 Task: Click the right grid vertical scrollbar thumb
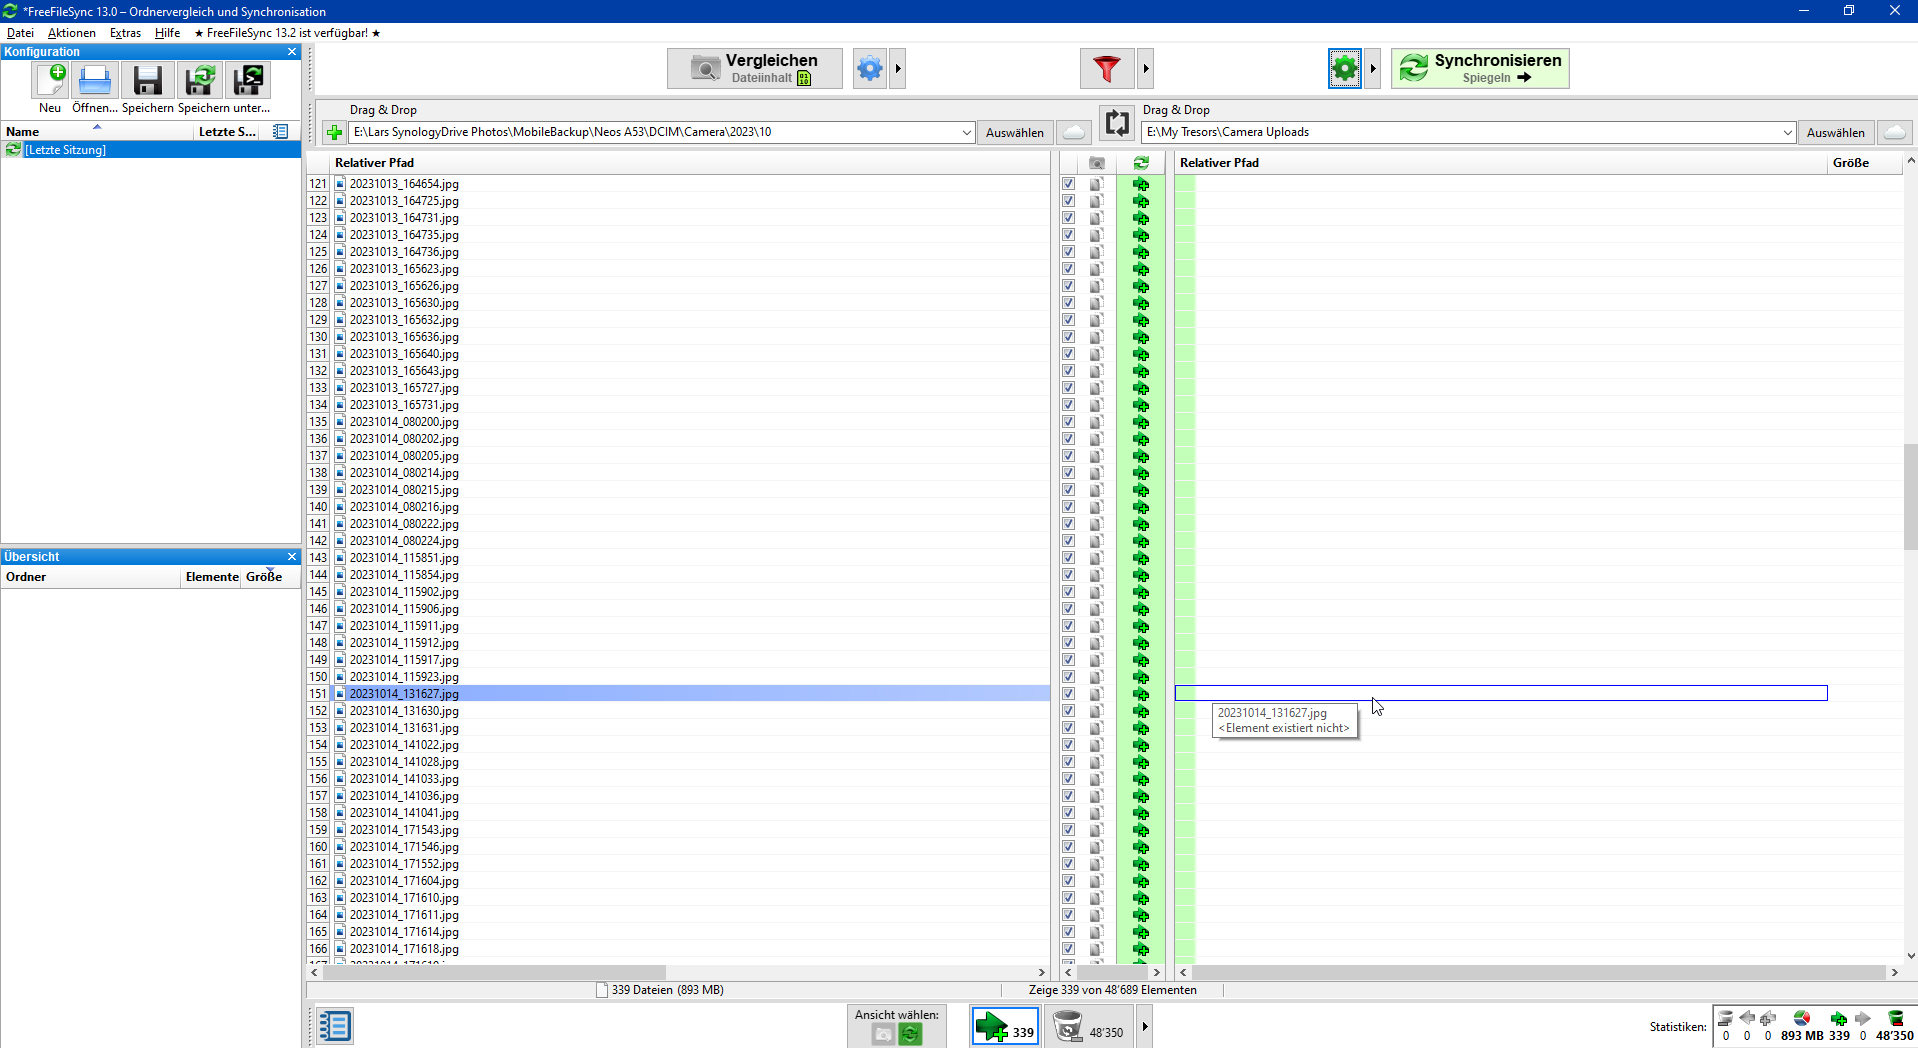point(1910,497)
